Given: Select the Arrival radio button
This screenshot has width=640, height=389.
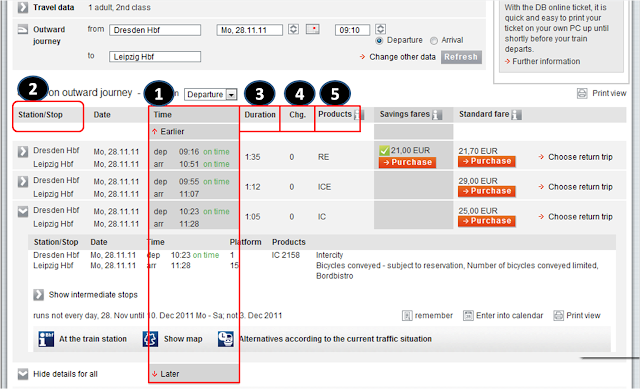Looking at the screenshot, I should pyautogui.click(x=434, y=40).
